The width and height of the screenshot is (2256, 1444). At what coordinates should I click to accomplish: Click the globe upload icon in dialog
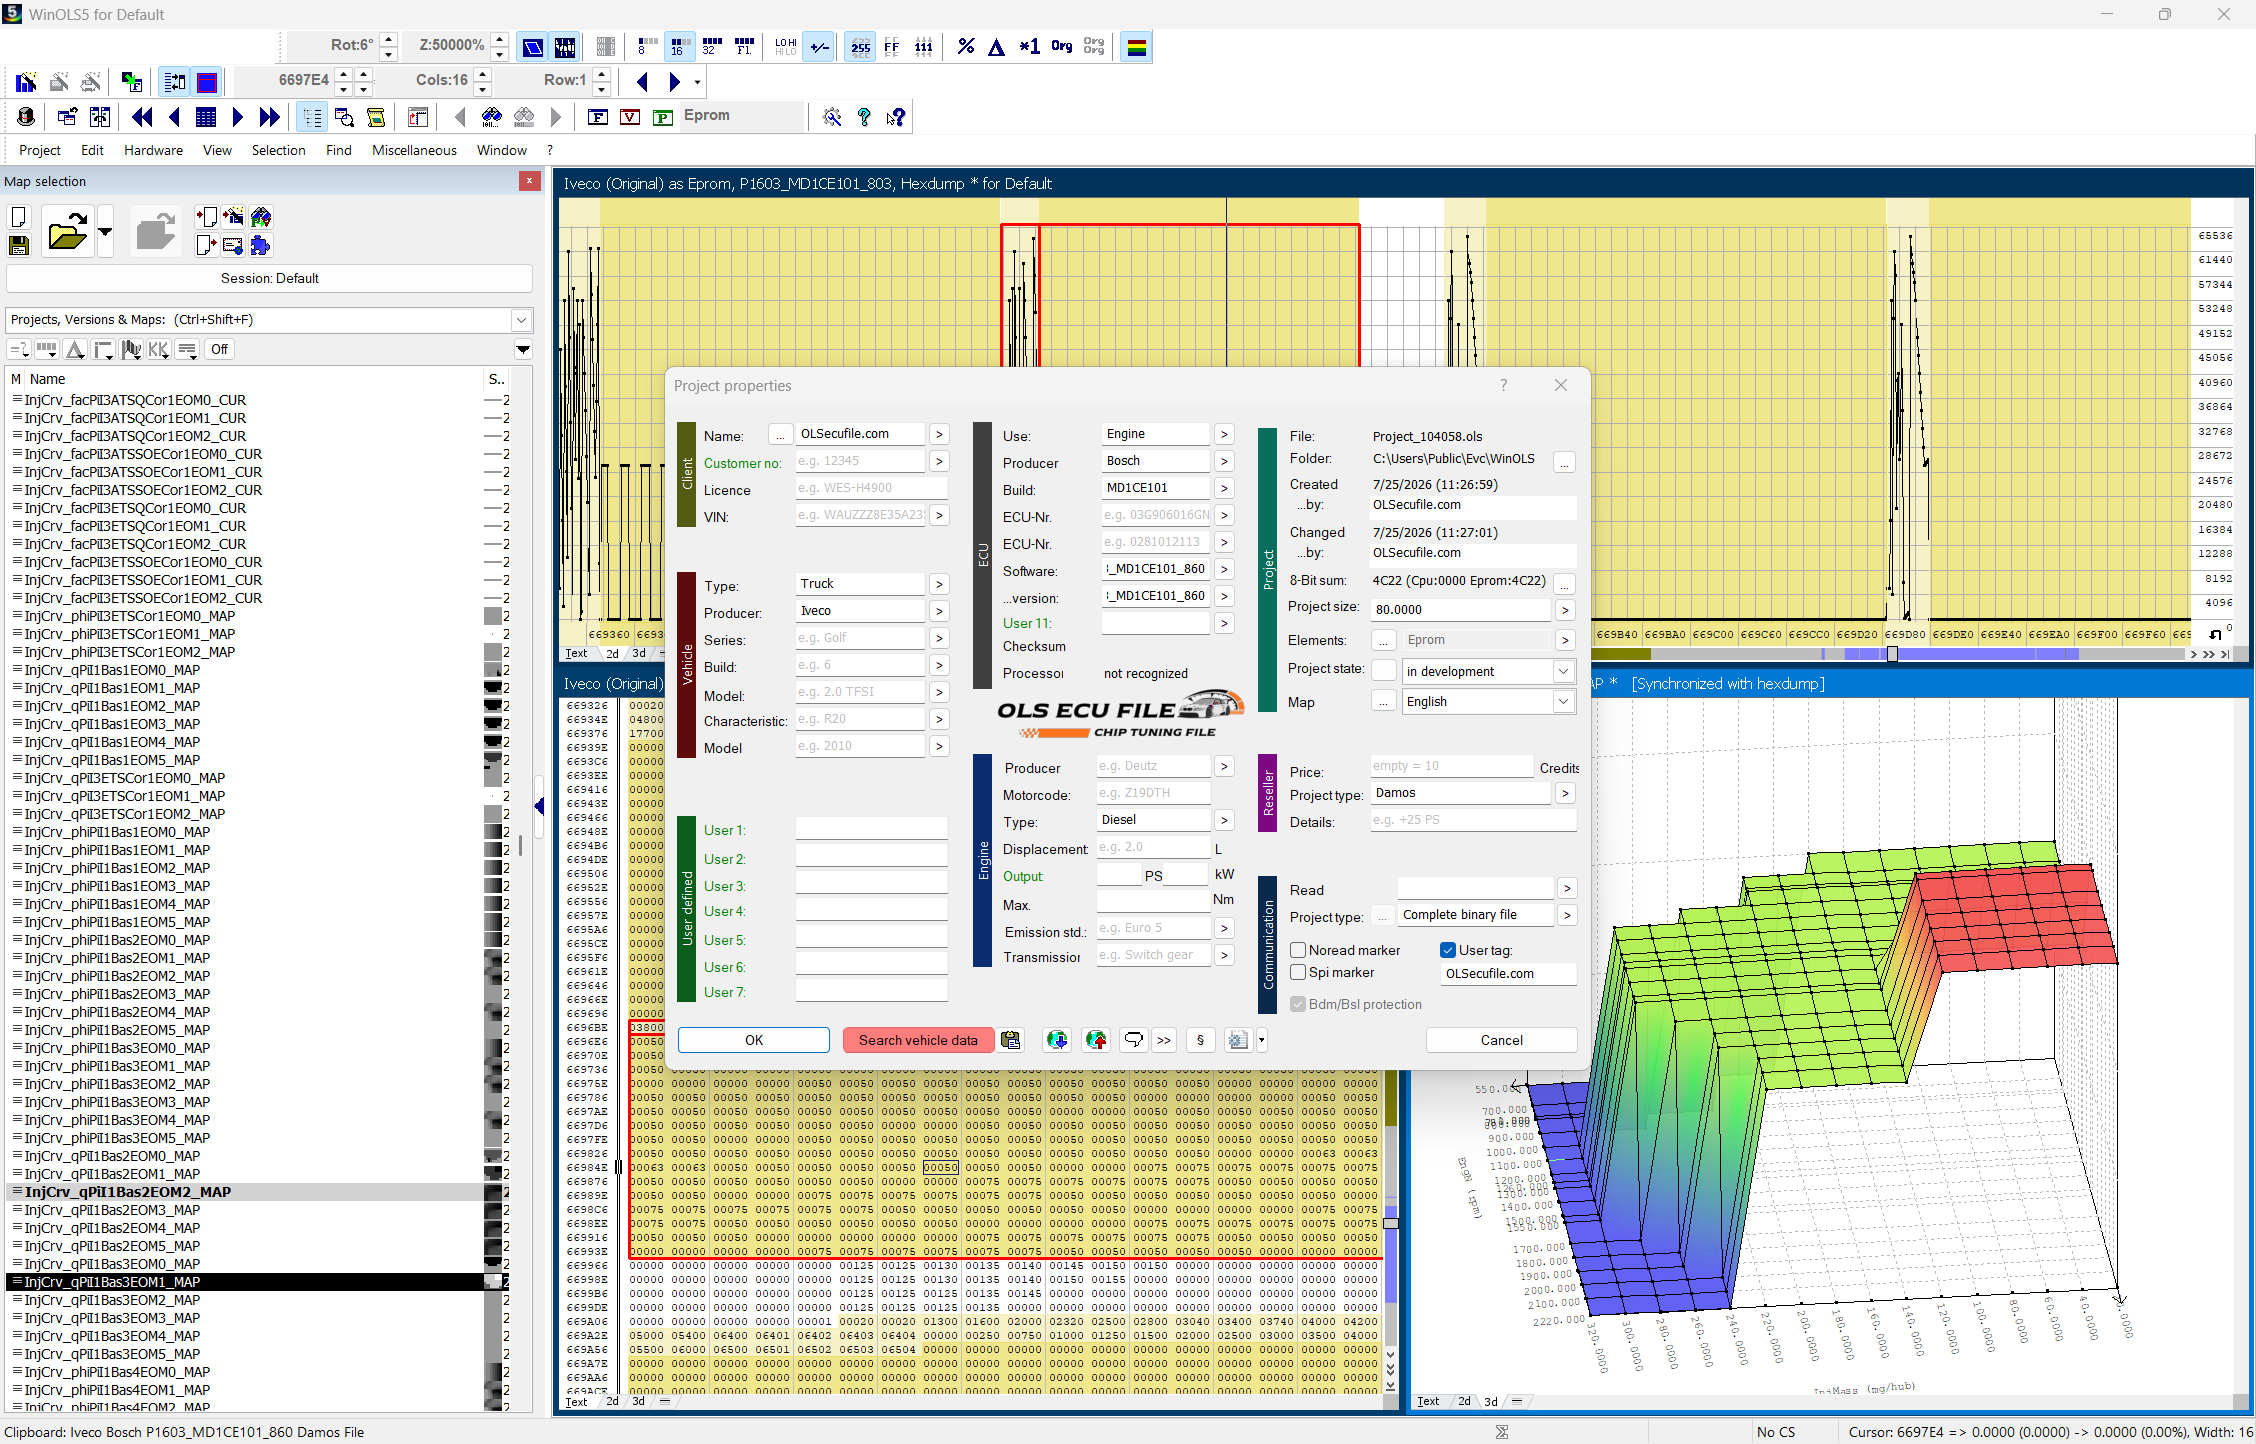tap(1096, 1040)
